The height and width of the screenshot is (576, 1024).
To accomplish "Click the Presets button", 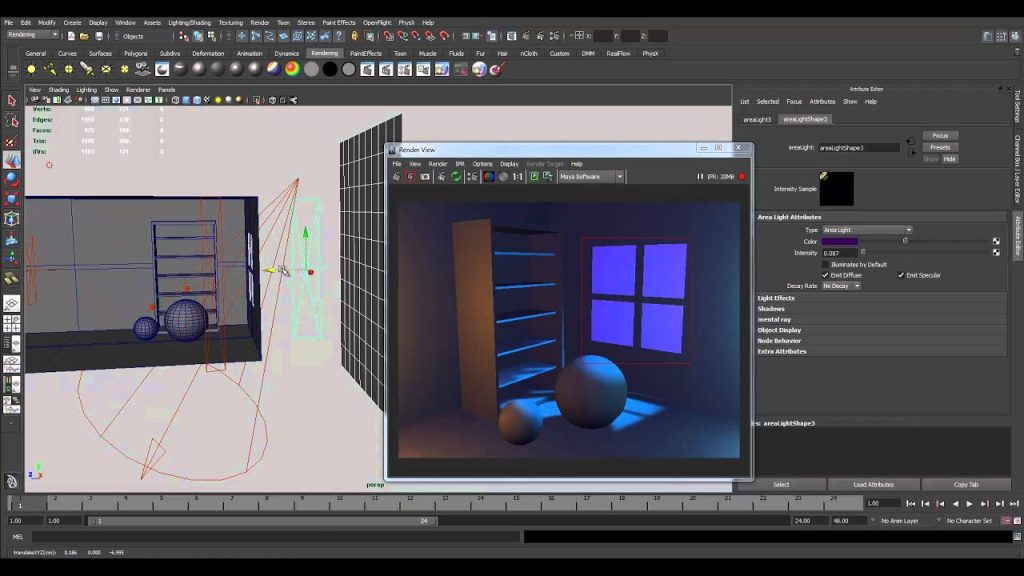I will pyautogui.click(x=940, y=148).
